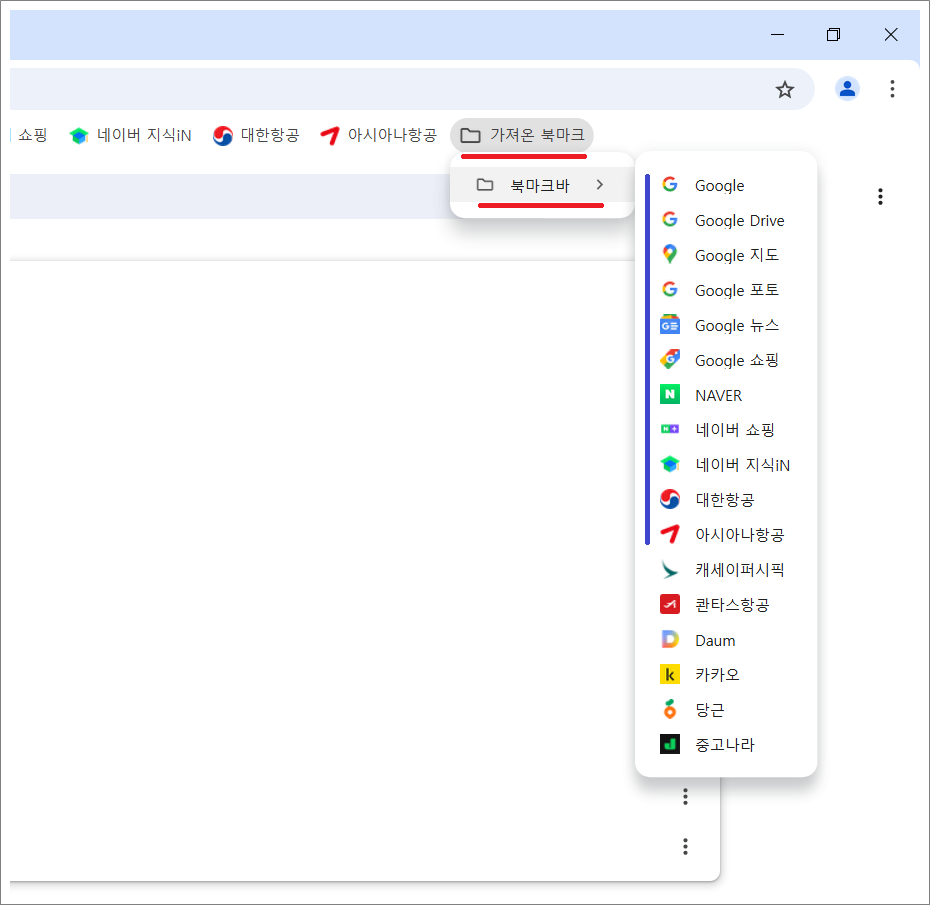Open the 당근 bookmark
The height and width of the screenshot is (905, 930).
(x=726, y=710)
